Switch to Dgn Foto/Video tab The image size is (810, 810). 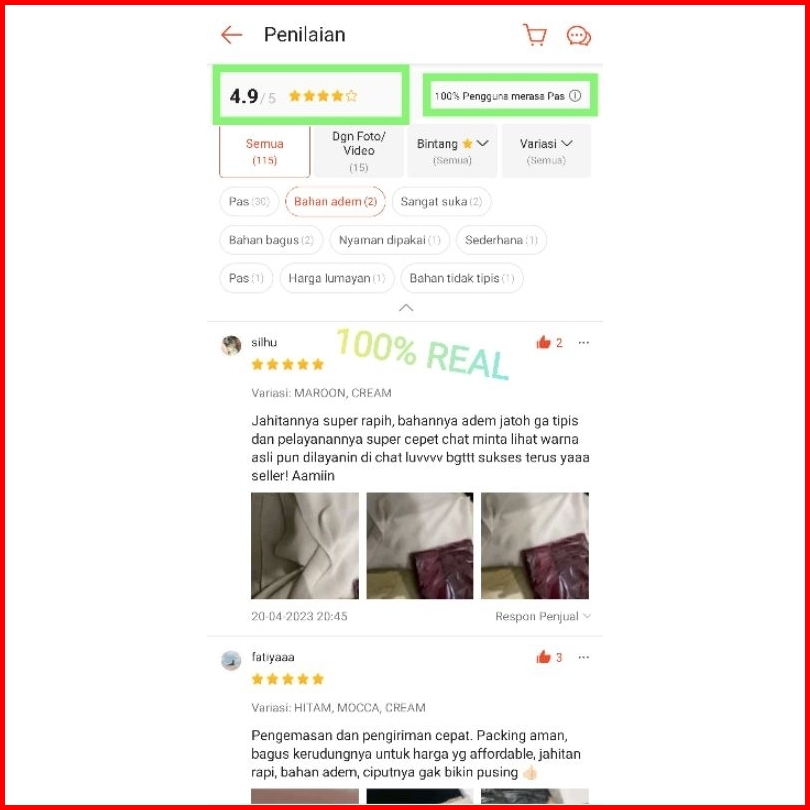(x=359, y=151)
